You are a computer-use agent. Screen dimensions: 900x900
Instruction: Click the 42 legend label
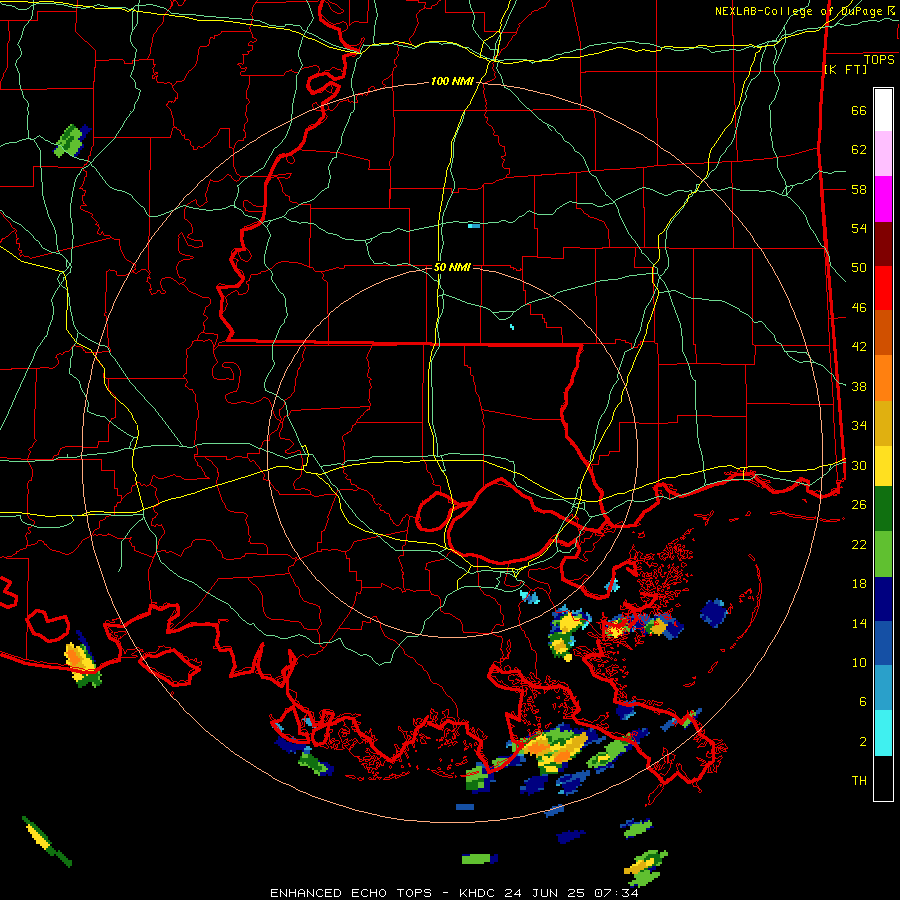tap(859, 347)
